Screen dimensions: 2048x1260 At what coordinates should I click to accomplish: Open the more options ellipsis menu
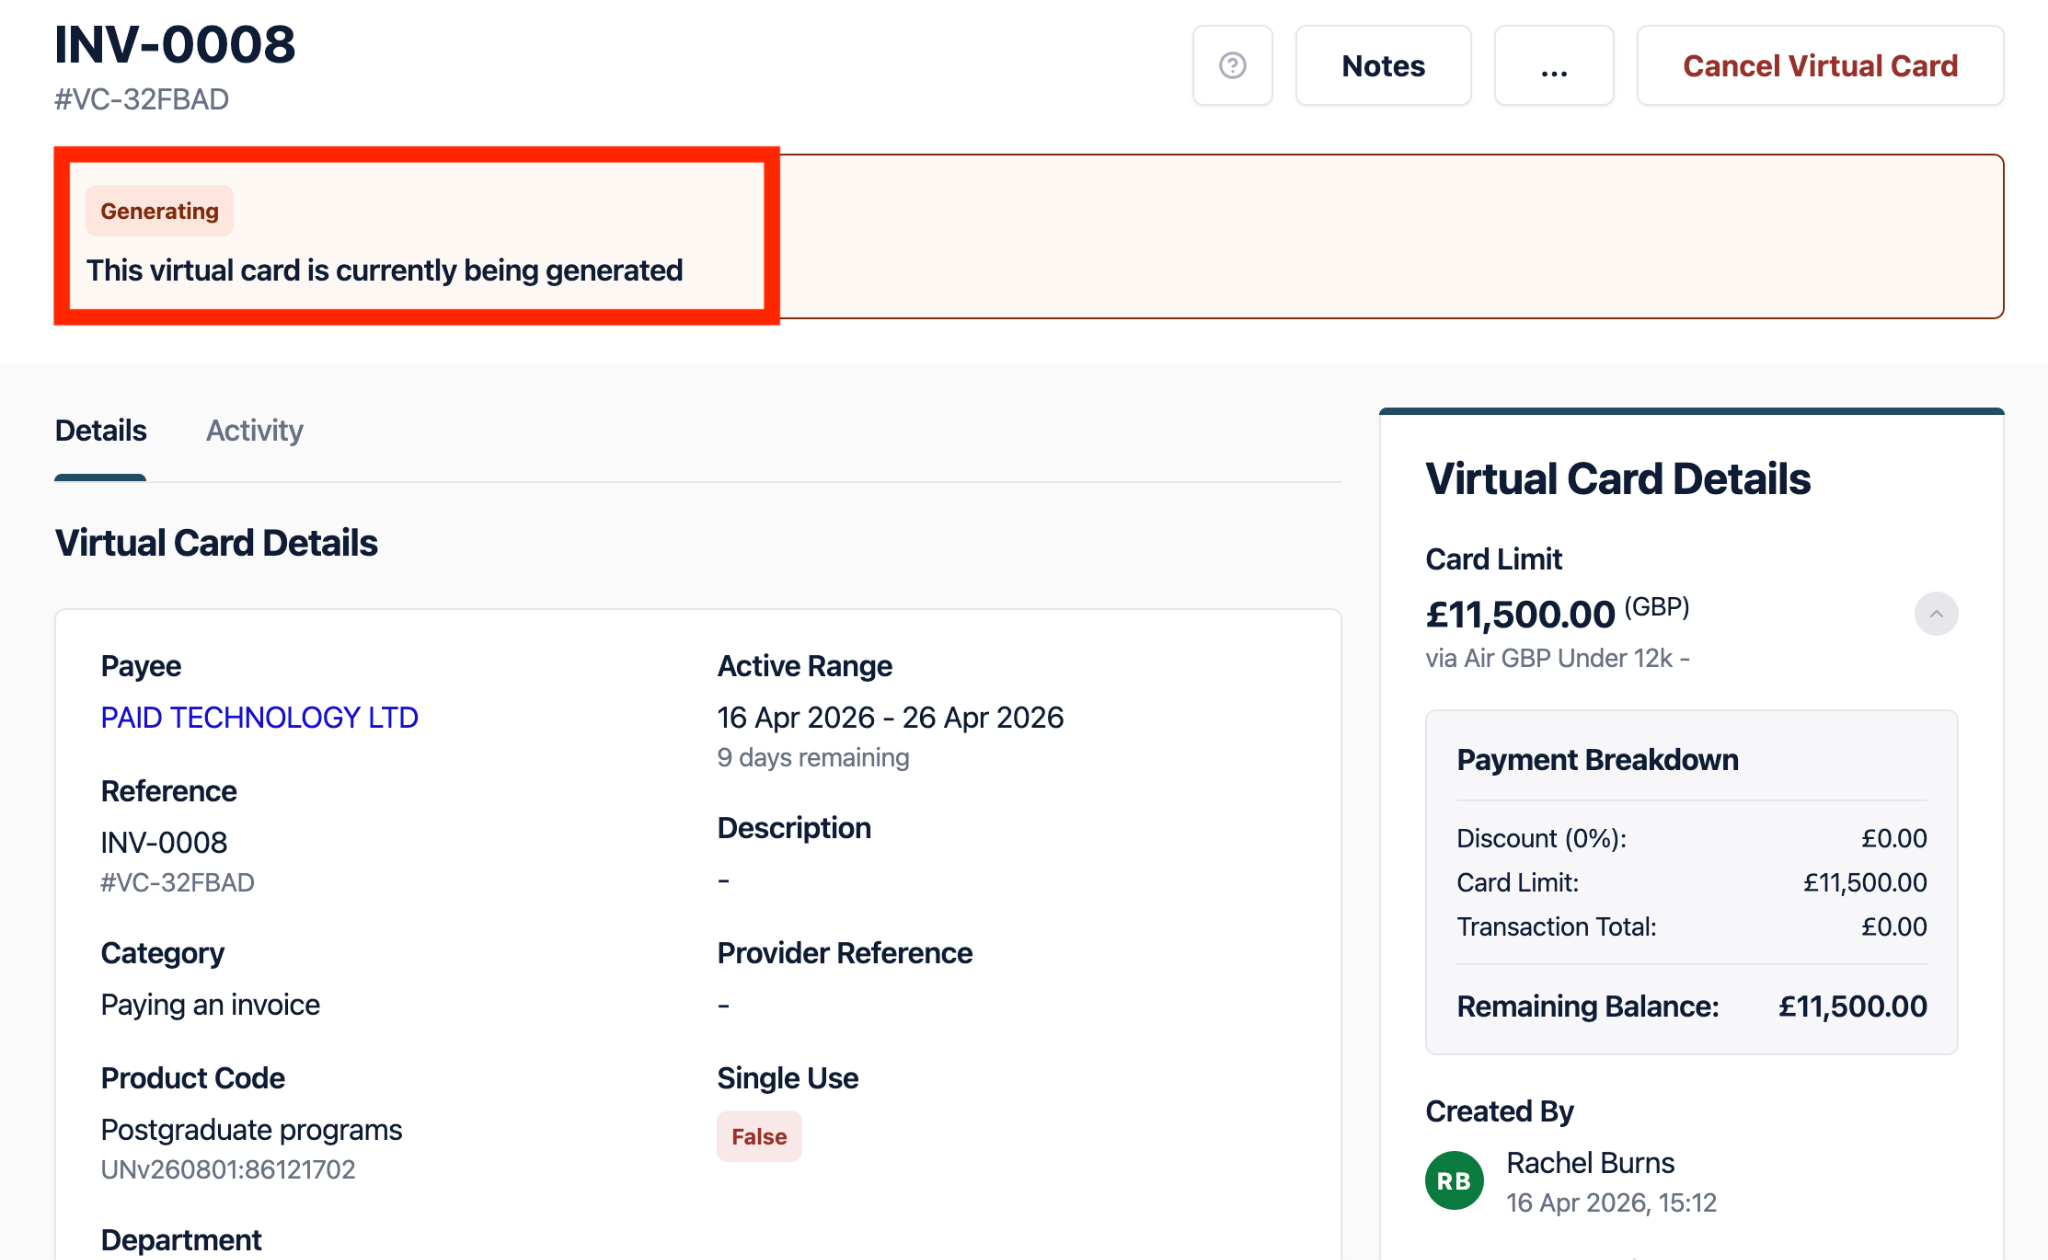point(1554,66)
